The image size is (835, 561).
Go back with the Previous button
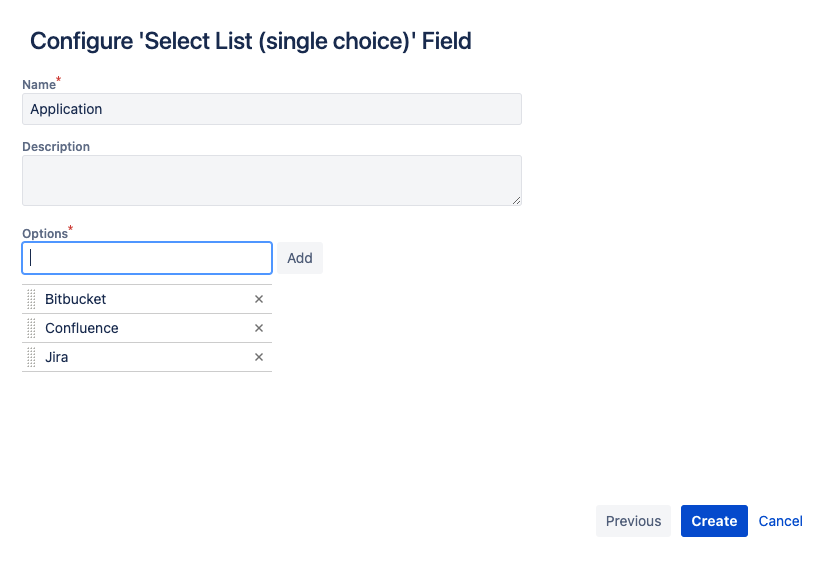(633, 521)
